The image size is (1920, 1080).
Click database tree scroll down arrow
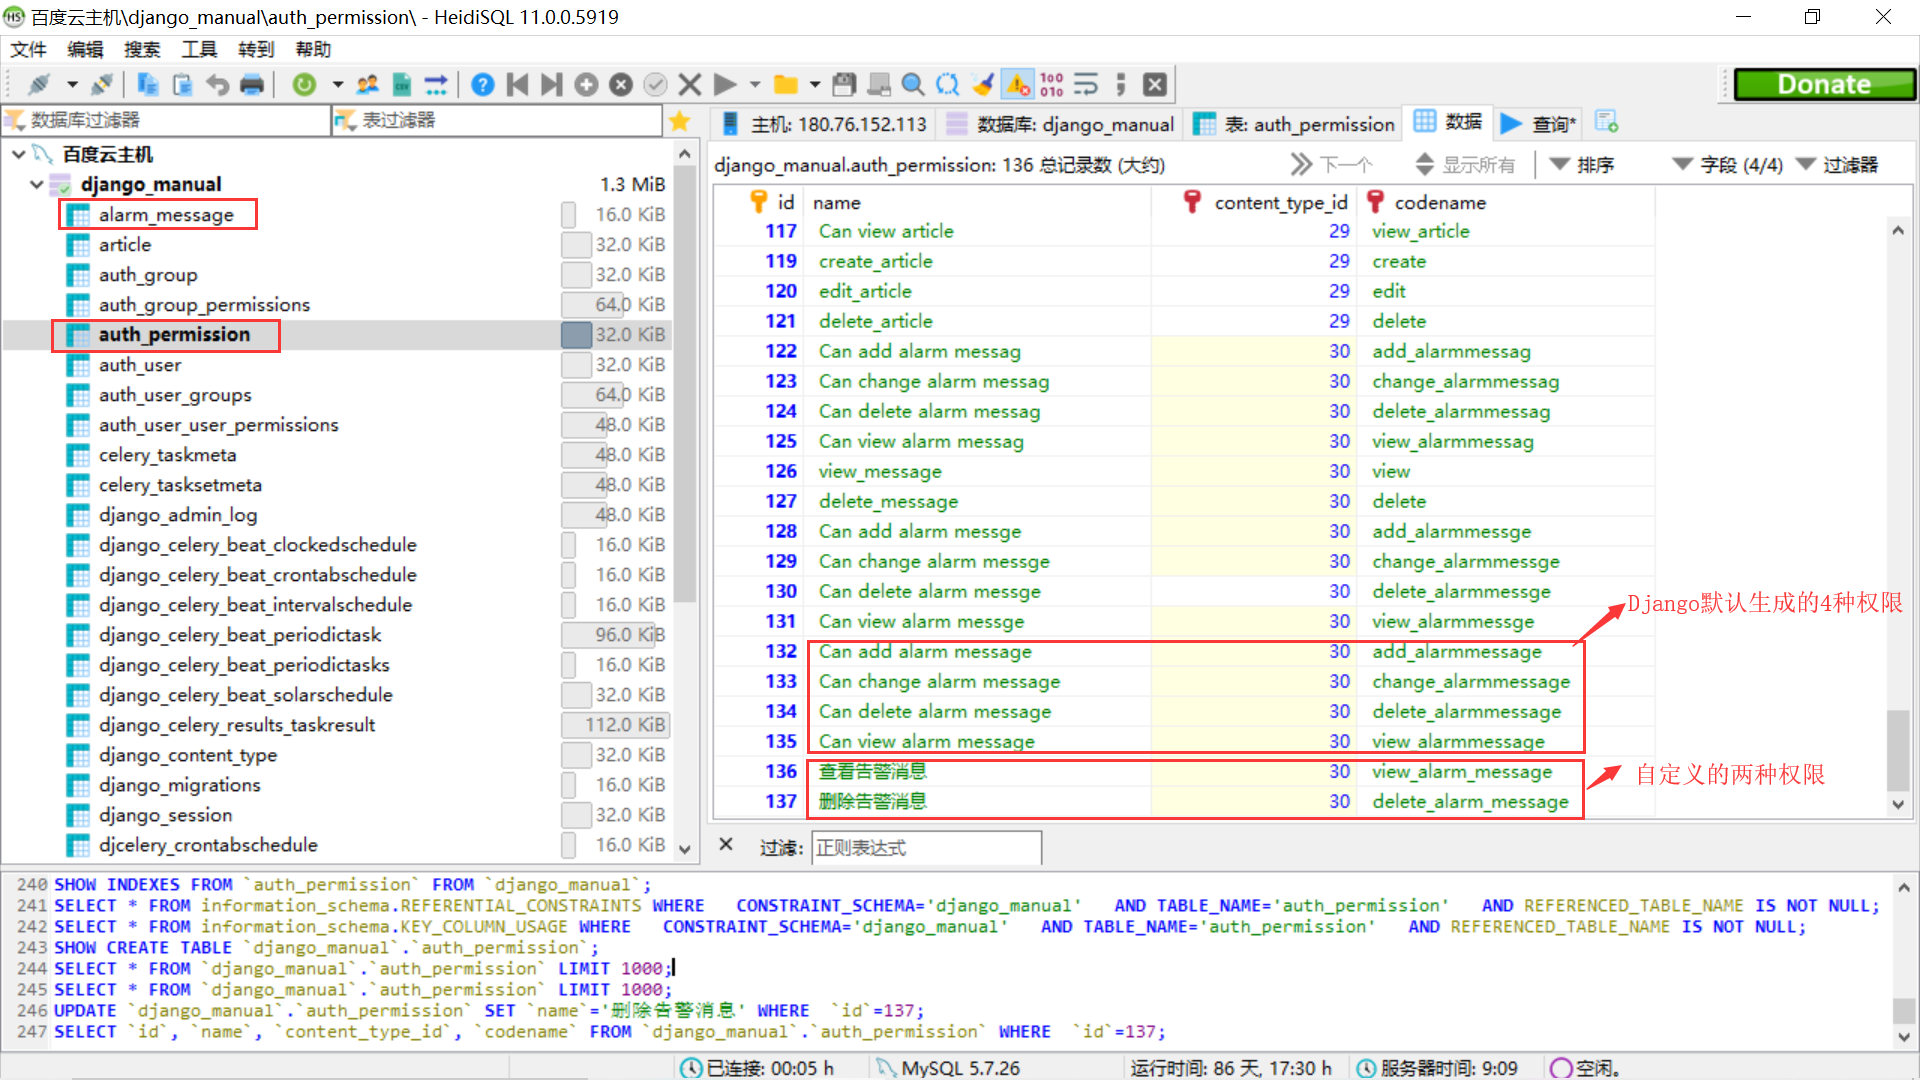pyautogui.click(x=685, y=849)
